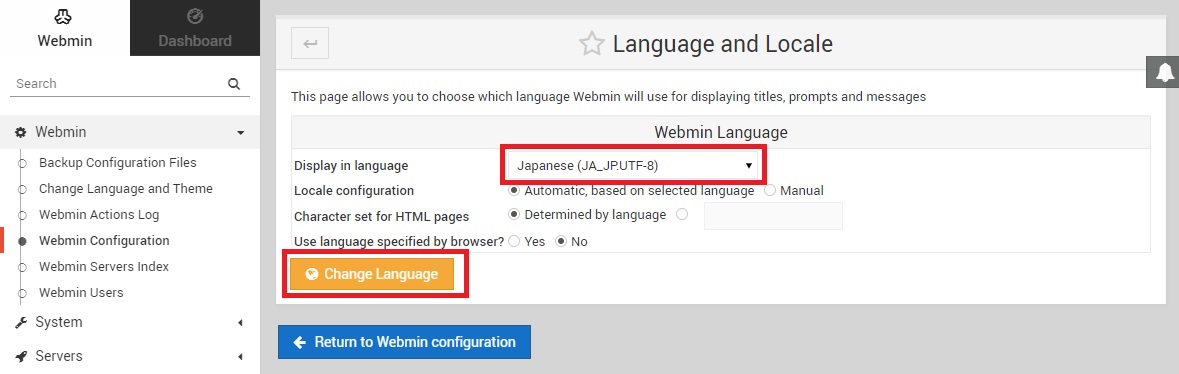The height and width of the screenshot is (374, 1179).
Task: Click the System wrench icon
Action: (21, 323)
